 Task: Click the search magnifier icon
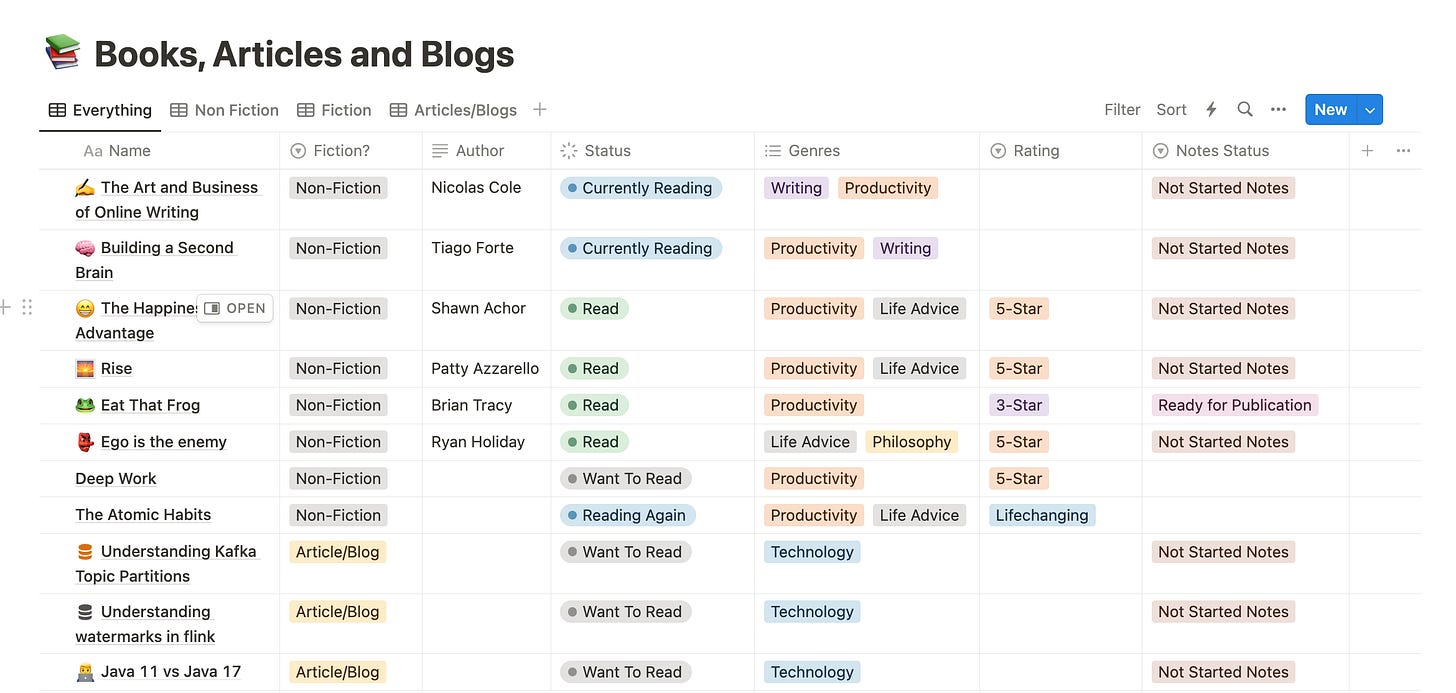click(x=1244, y=110)
